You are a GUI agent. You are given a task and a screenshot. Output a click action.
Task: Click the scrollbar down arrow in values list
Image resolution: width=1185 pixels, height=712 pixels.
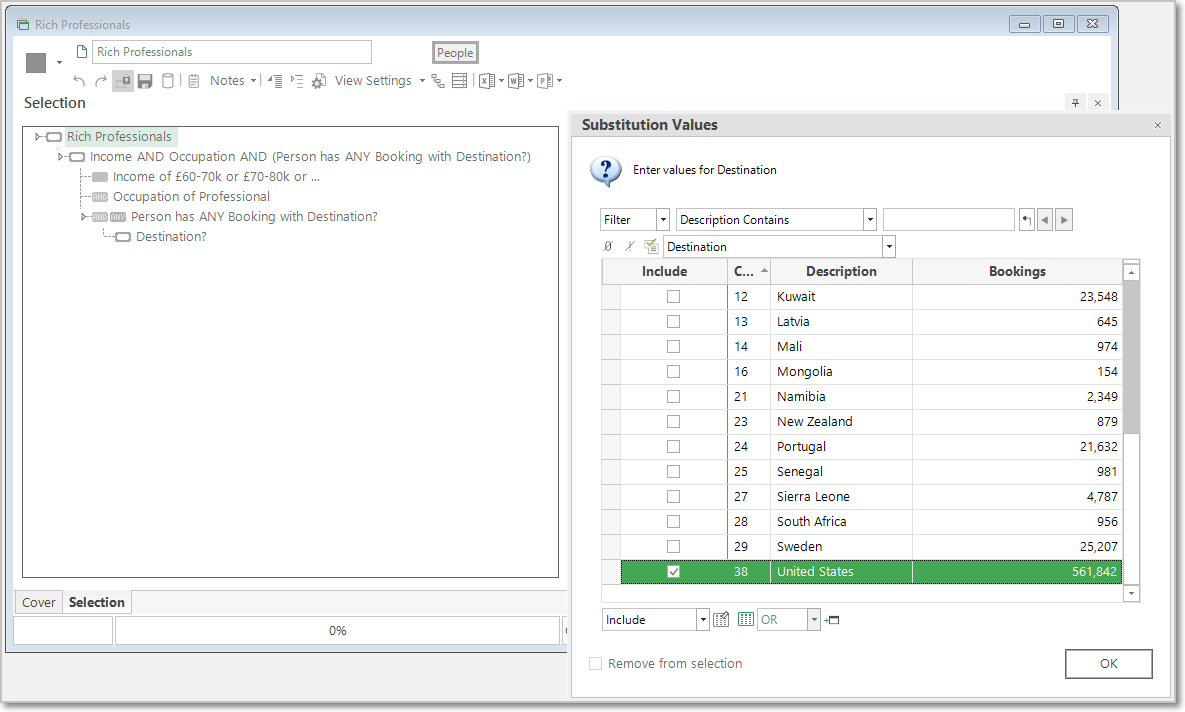(1131, 594)
